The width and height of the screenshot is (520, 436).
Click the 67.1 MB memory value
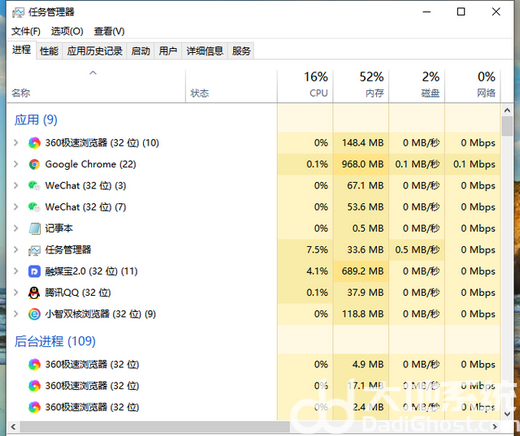tap(365, 186)
